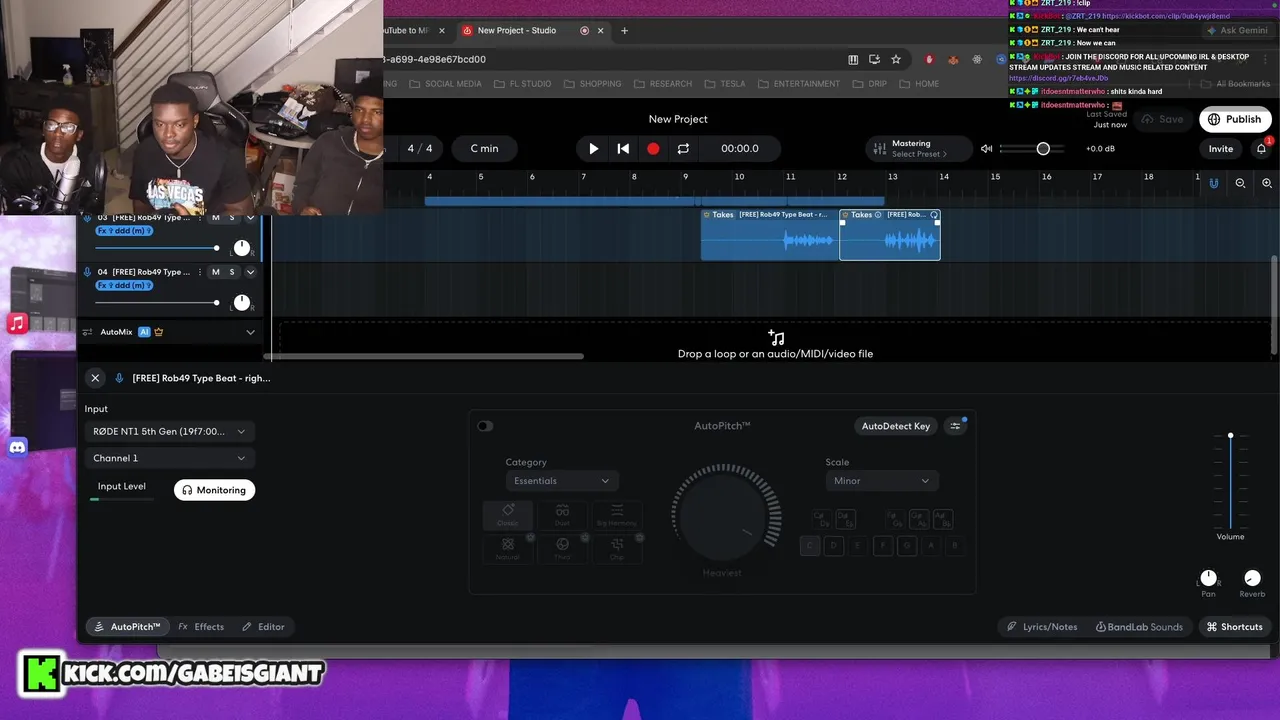1280x720 pixels.
Task: Click the AutoDetect Key button
Action: point(896,426)
